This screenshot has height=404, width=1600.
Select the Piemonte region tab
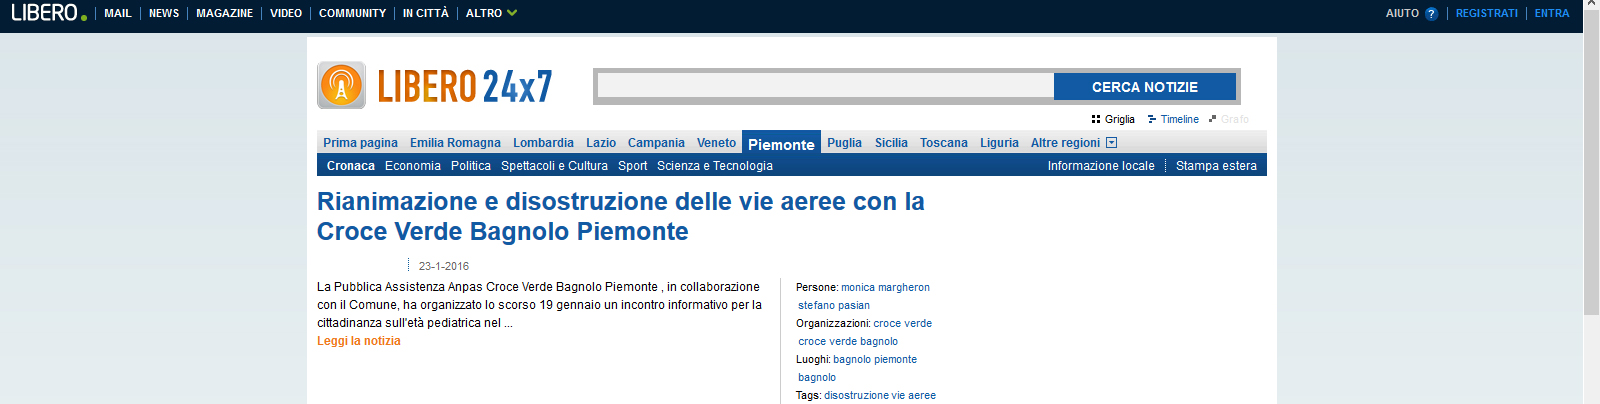[781, 144]
